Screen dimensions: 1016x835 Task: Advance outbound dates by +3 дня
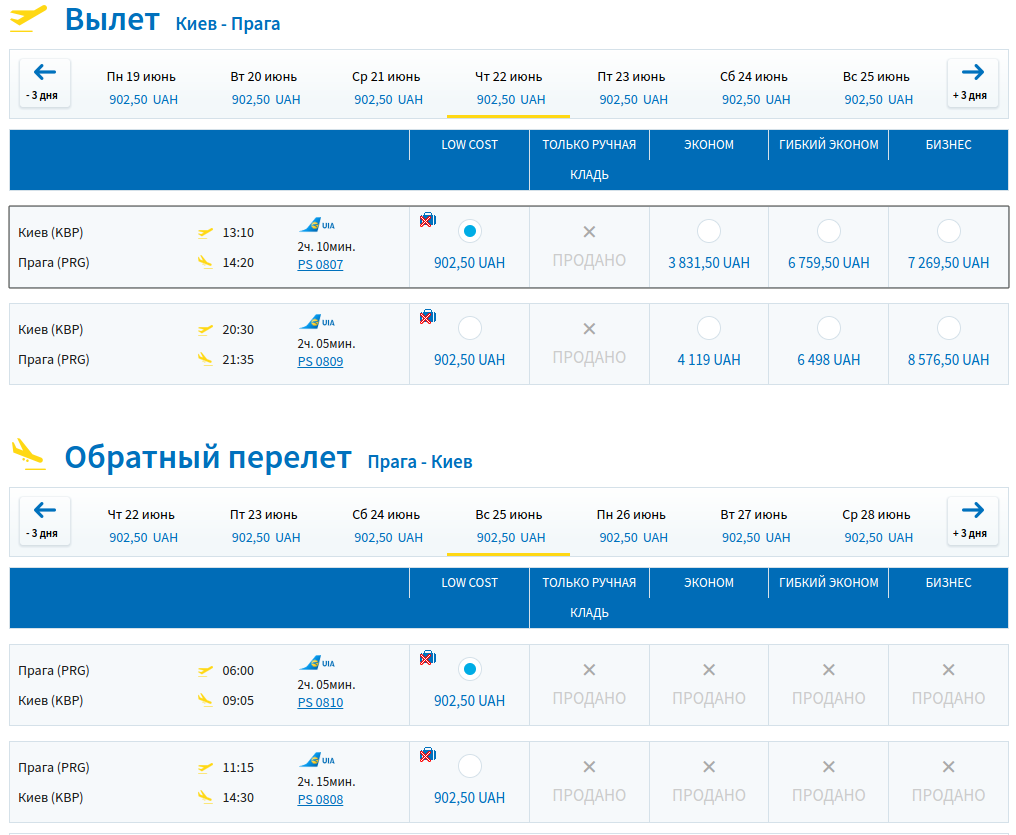(x=972, y=82)
